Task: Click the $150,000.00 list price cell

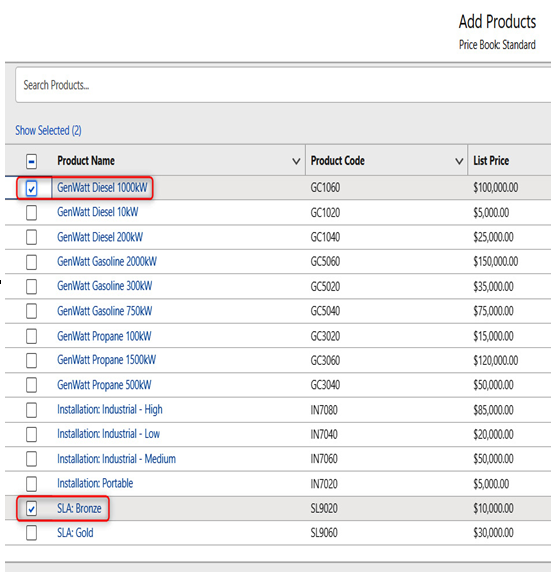Action: (x=496, y=262)
